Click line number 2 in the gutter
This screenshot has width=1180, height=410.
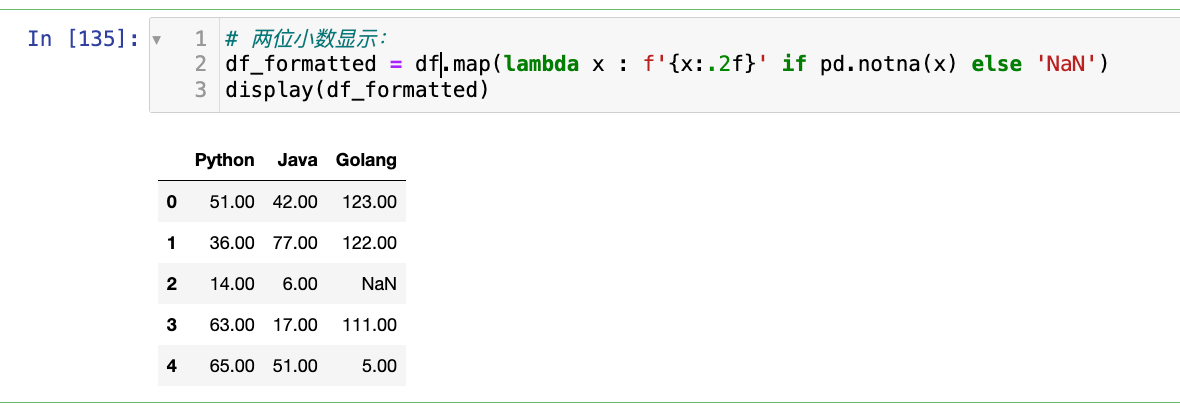pos(200,65)
